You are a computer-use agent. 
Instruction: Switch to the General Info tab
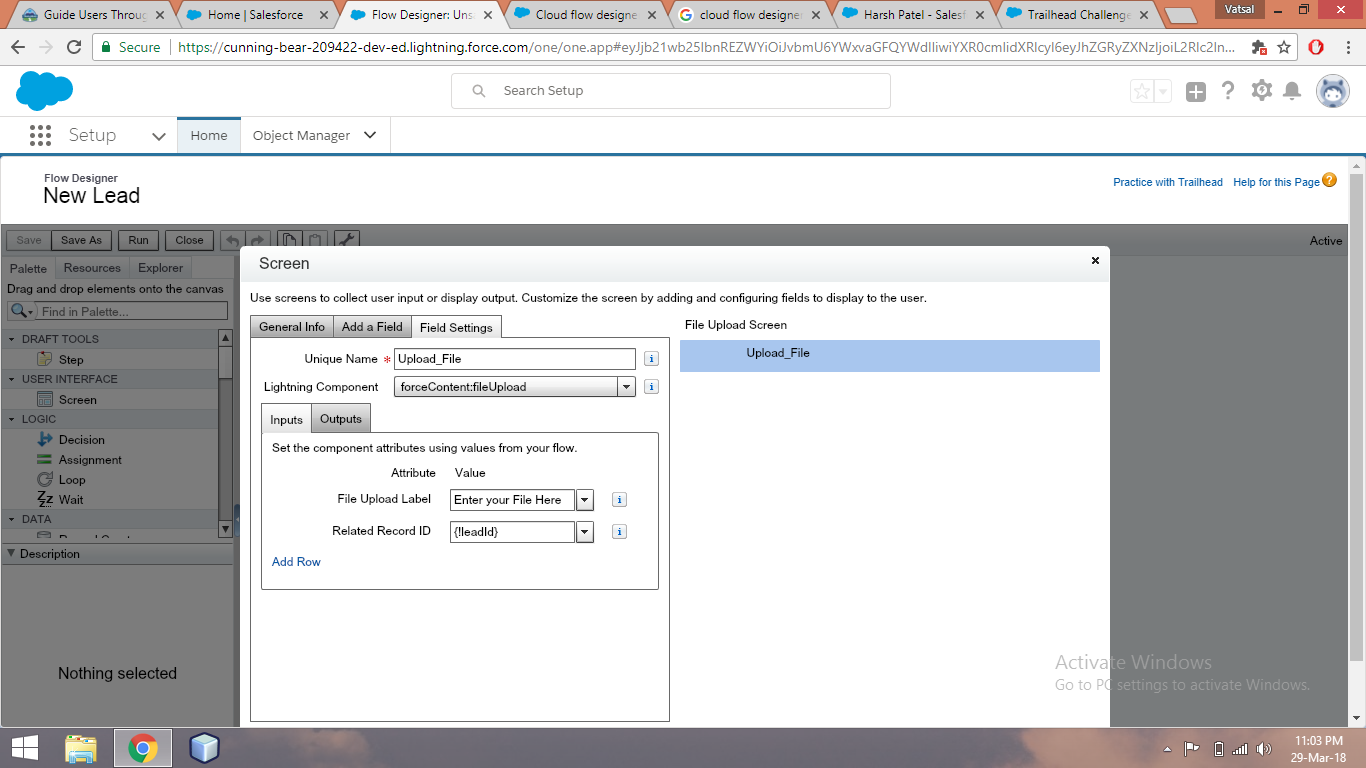(x=292, y=327)
